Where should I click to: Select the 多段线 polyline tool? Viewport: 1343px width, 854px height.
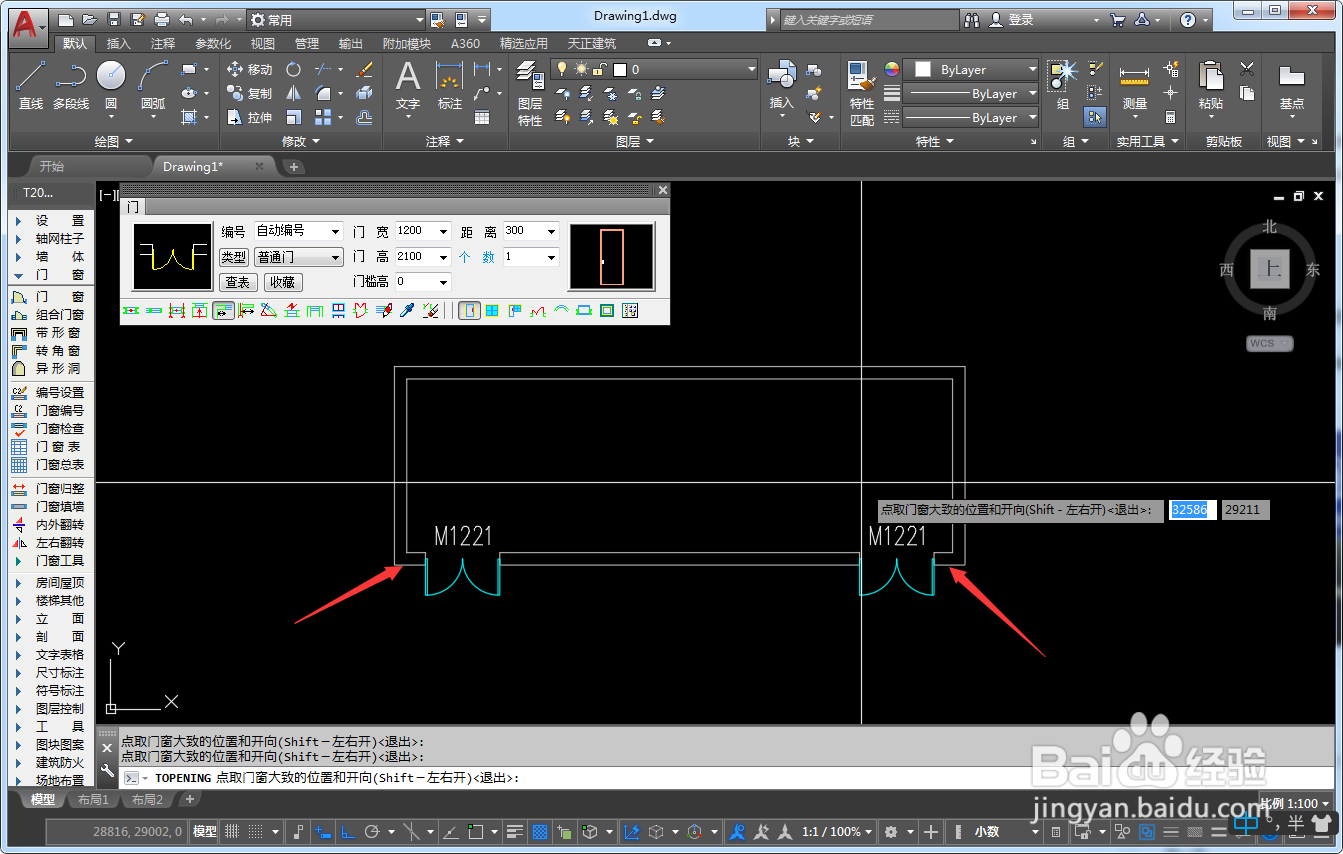tap(71, 85)
